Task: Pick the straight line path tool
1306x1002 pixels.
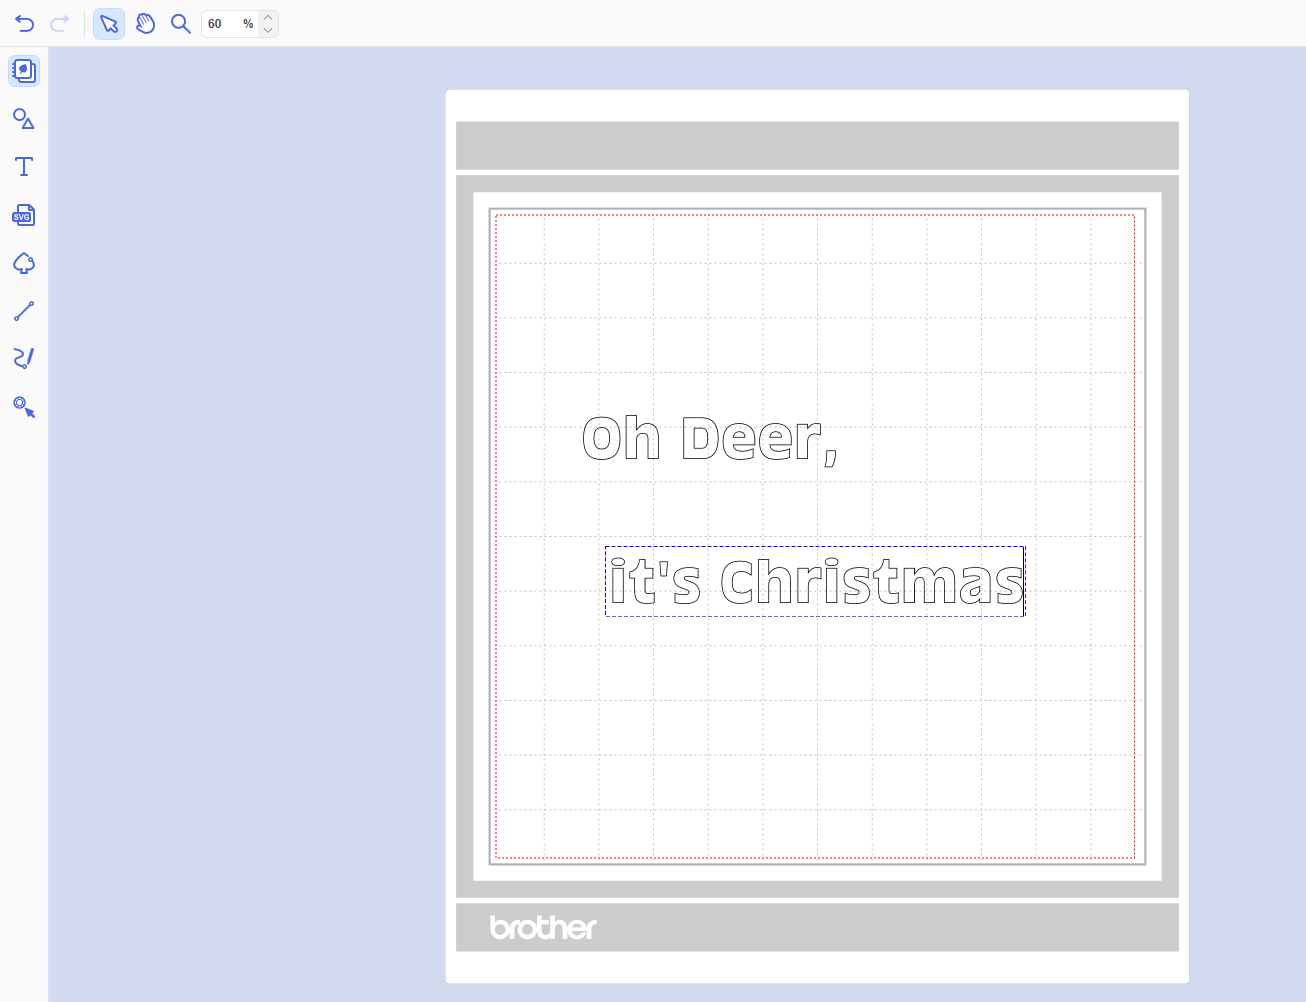Action: coord(24,311)
